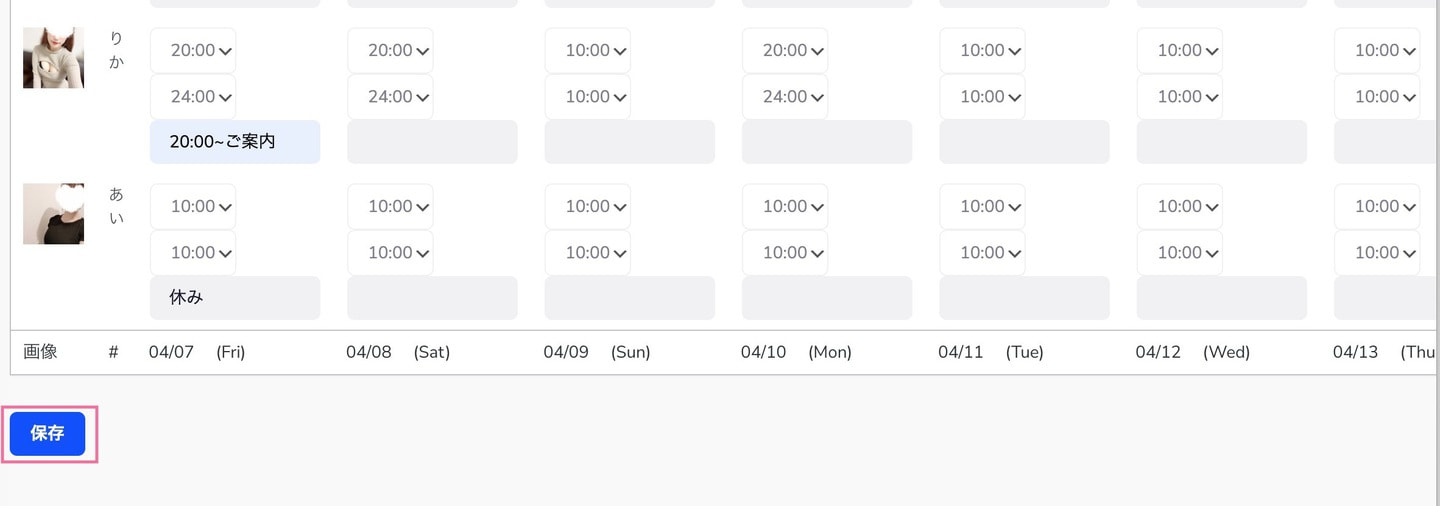Click the '休み' note field for あい

(235, 298)
